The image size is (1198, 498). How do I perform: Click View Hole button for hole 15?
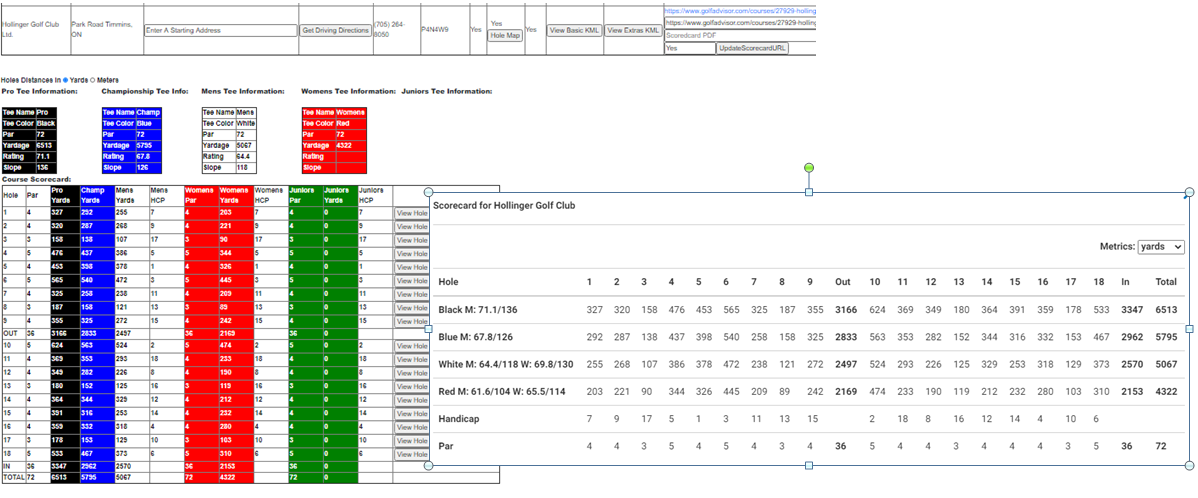coord(411,414)
